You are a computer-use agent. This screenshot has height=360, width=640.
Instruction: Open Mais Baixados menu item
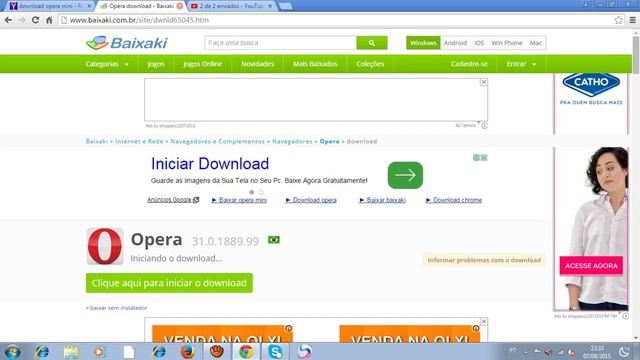pyautogui.click(x=315, y=64)
